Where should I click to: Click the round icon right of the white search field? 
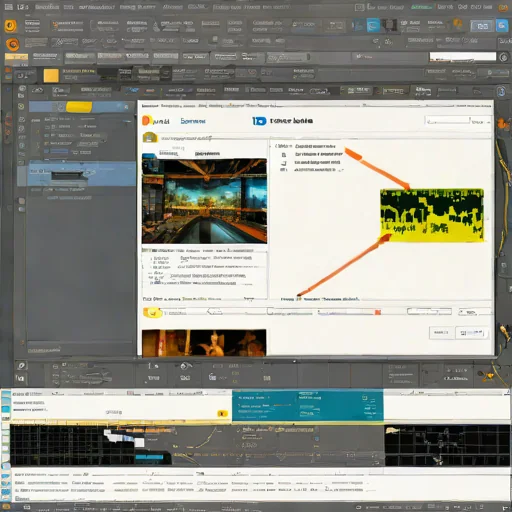pos(504,57)
